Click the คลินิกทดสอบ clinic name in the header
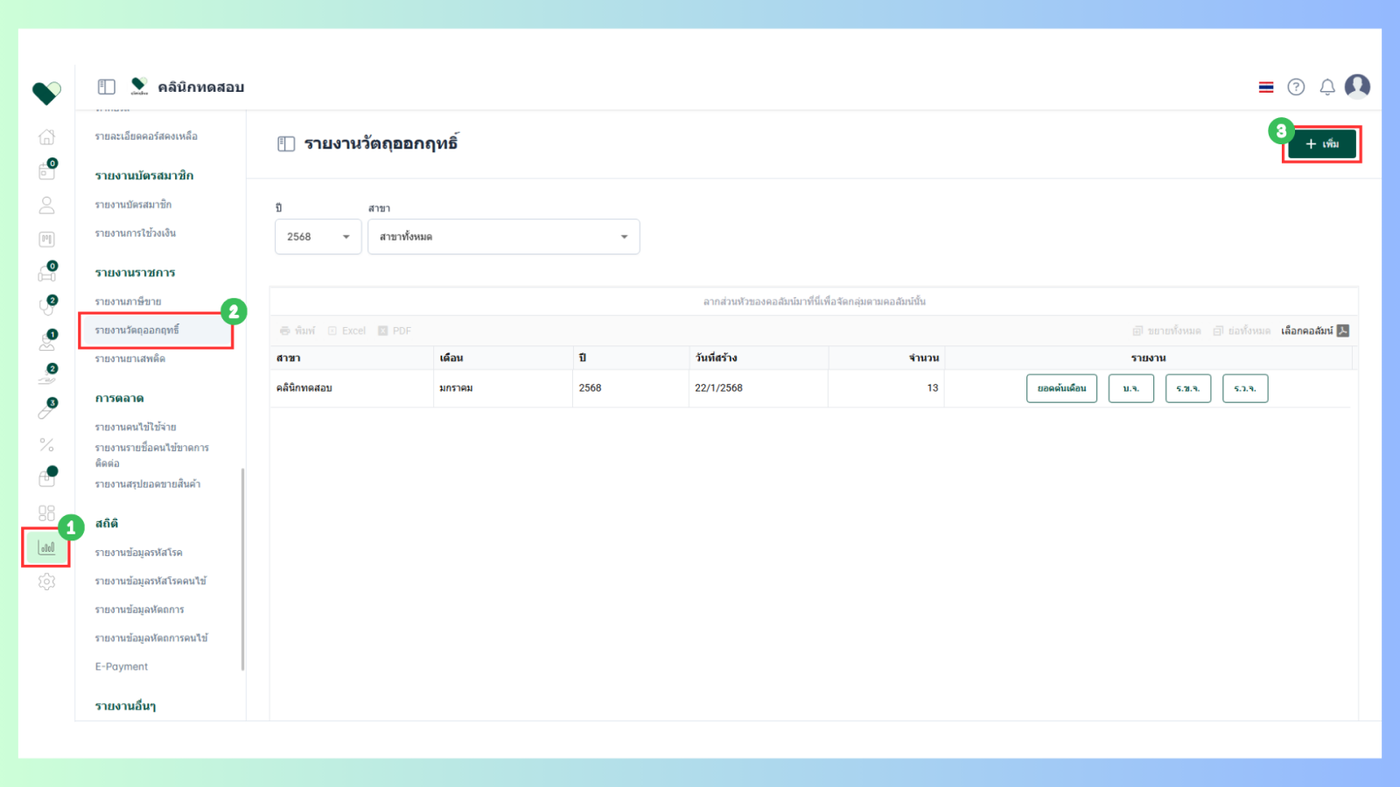Screen dimensions: 1400x787 pyautogui.click(x=200, y=87)
